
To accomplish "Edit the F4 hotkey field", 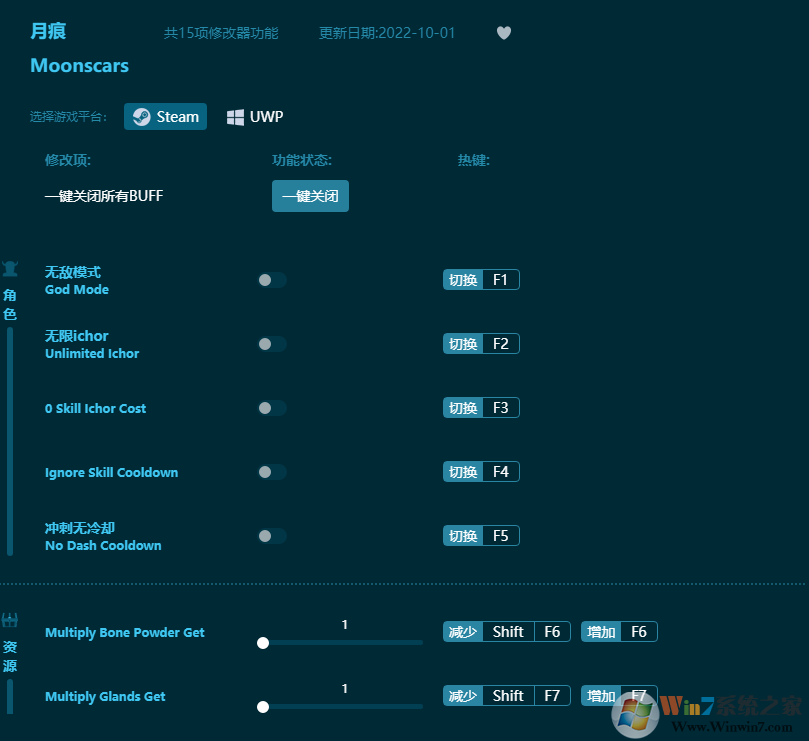I will point(500,472).
